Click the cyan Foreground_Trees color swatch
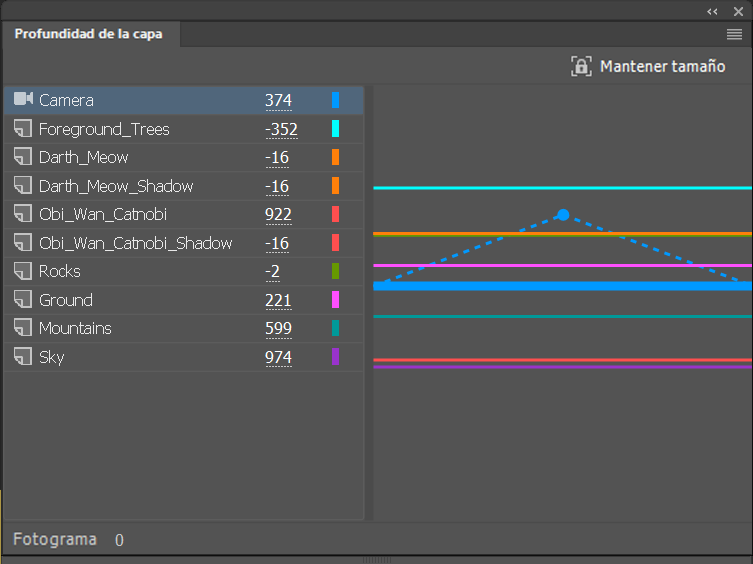Screen dimensions: 753x564 click(335, 129)
